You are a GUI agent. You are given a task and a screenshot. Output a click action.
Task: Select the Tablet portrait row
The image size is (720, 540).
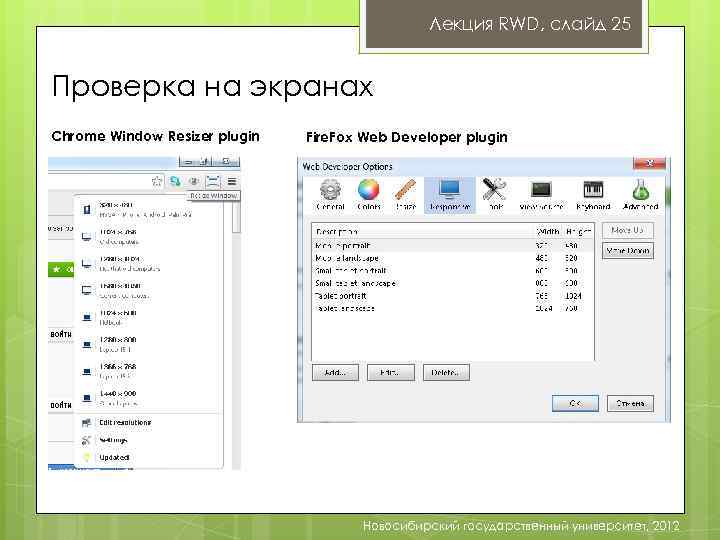[452, 296]
